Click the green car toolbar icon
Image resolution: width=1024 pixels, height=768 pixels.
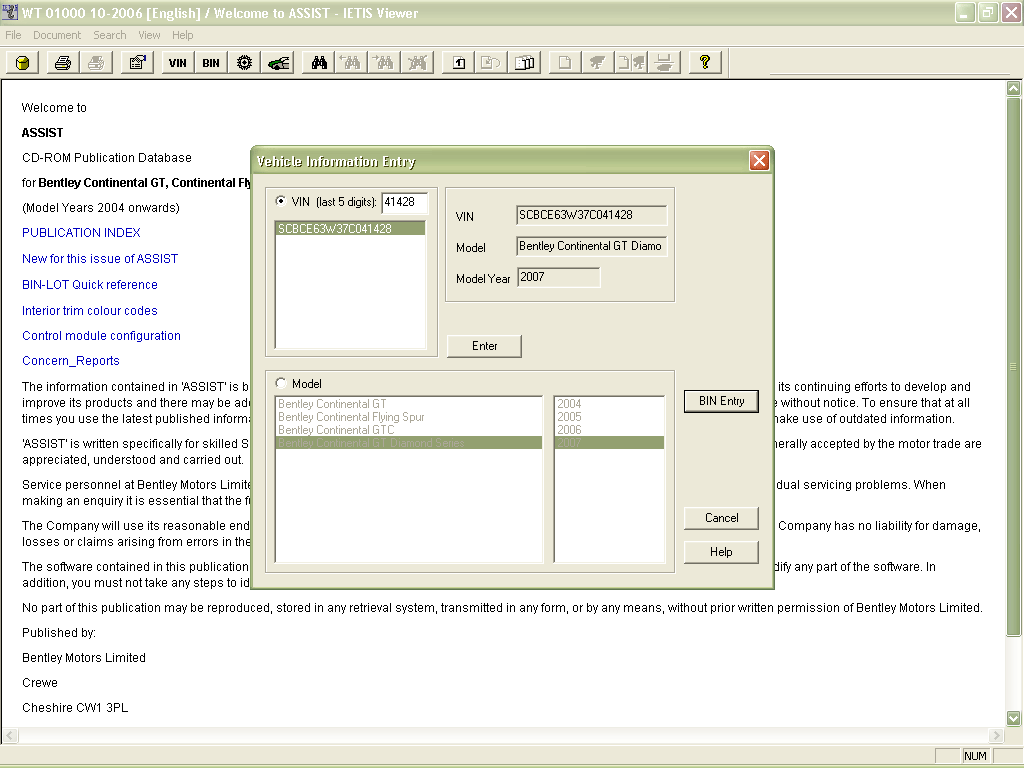278,63
